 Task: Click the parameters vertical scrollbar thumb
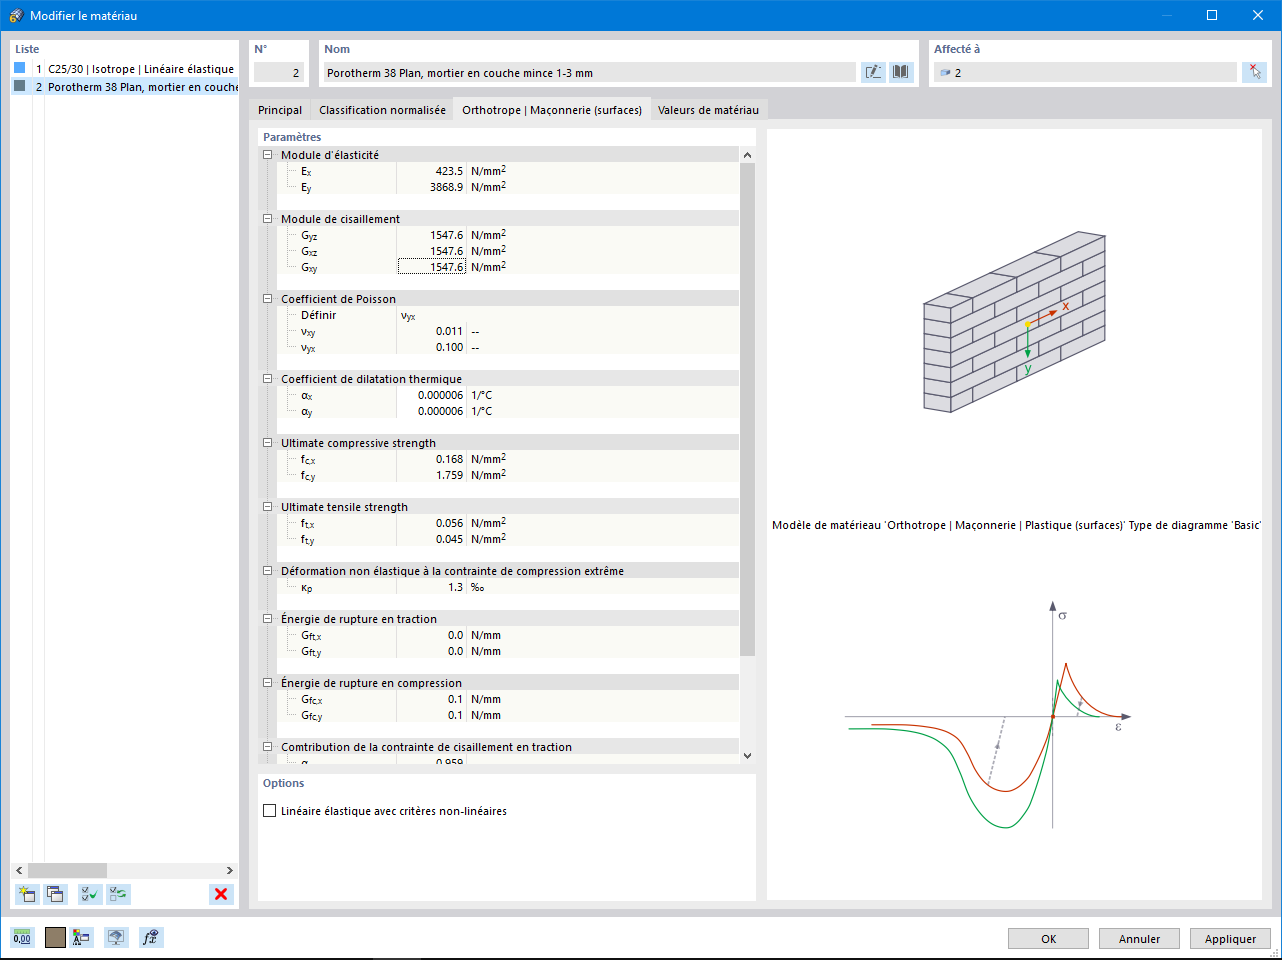pyautogui.click(x=747, y=409)
